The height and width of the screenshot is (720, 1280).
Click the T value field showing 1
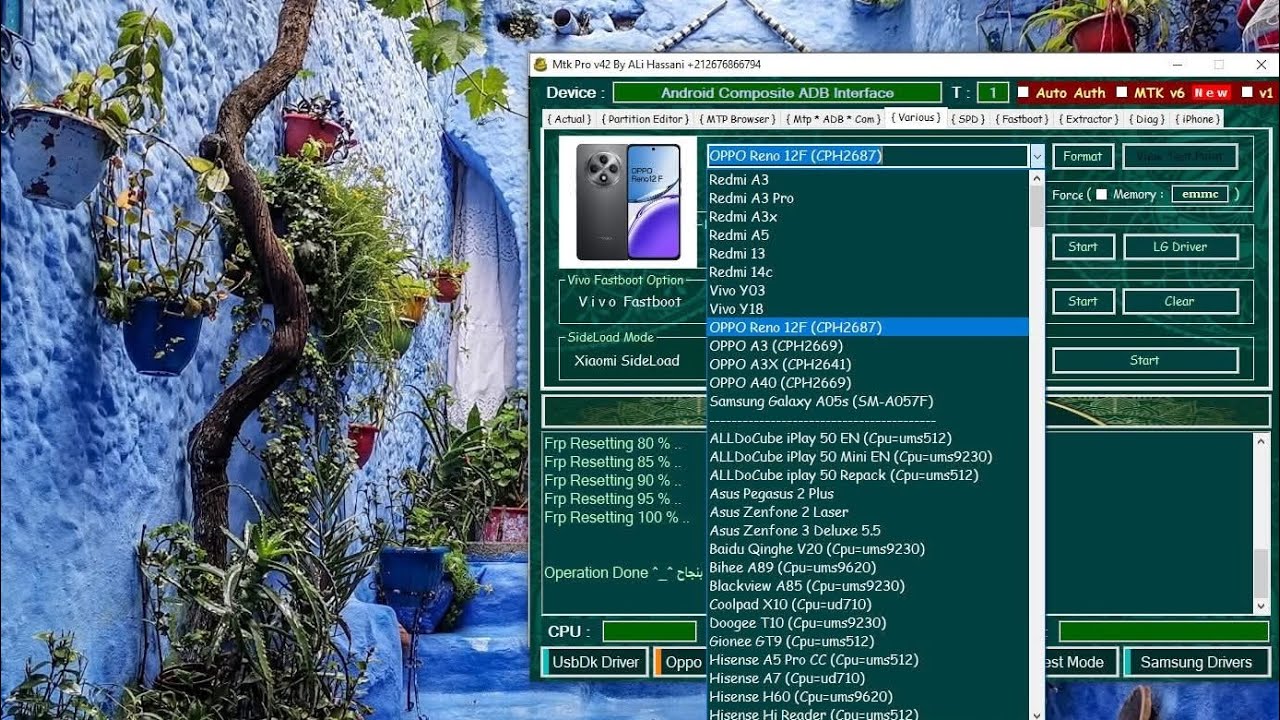click(x=992, y=92)
